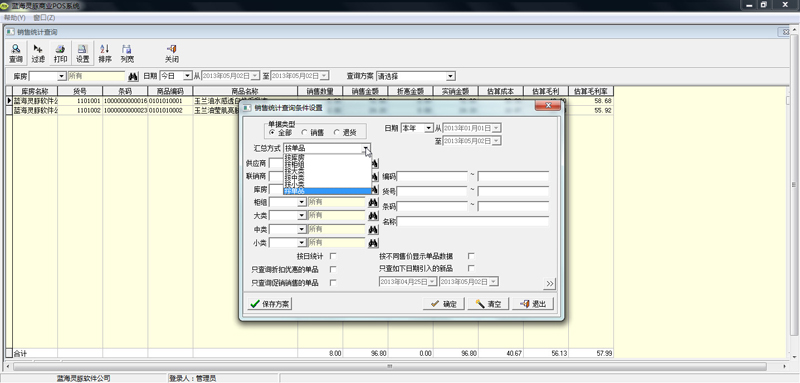The image size is (800, 383).
Task: Click the 查询 search toolbar icon
Action: (16, 54)
